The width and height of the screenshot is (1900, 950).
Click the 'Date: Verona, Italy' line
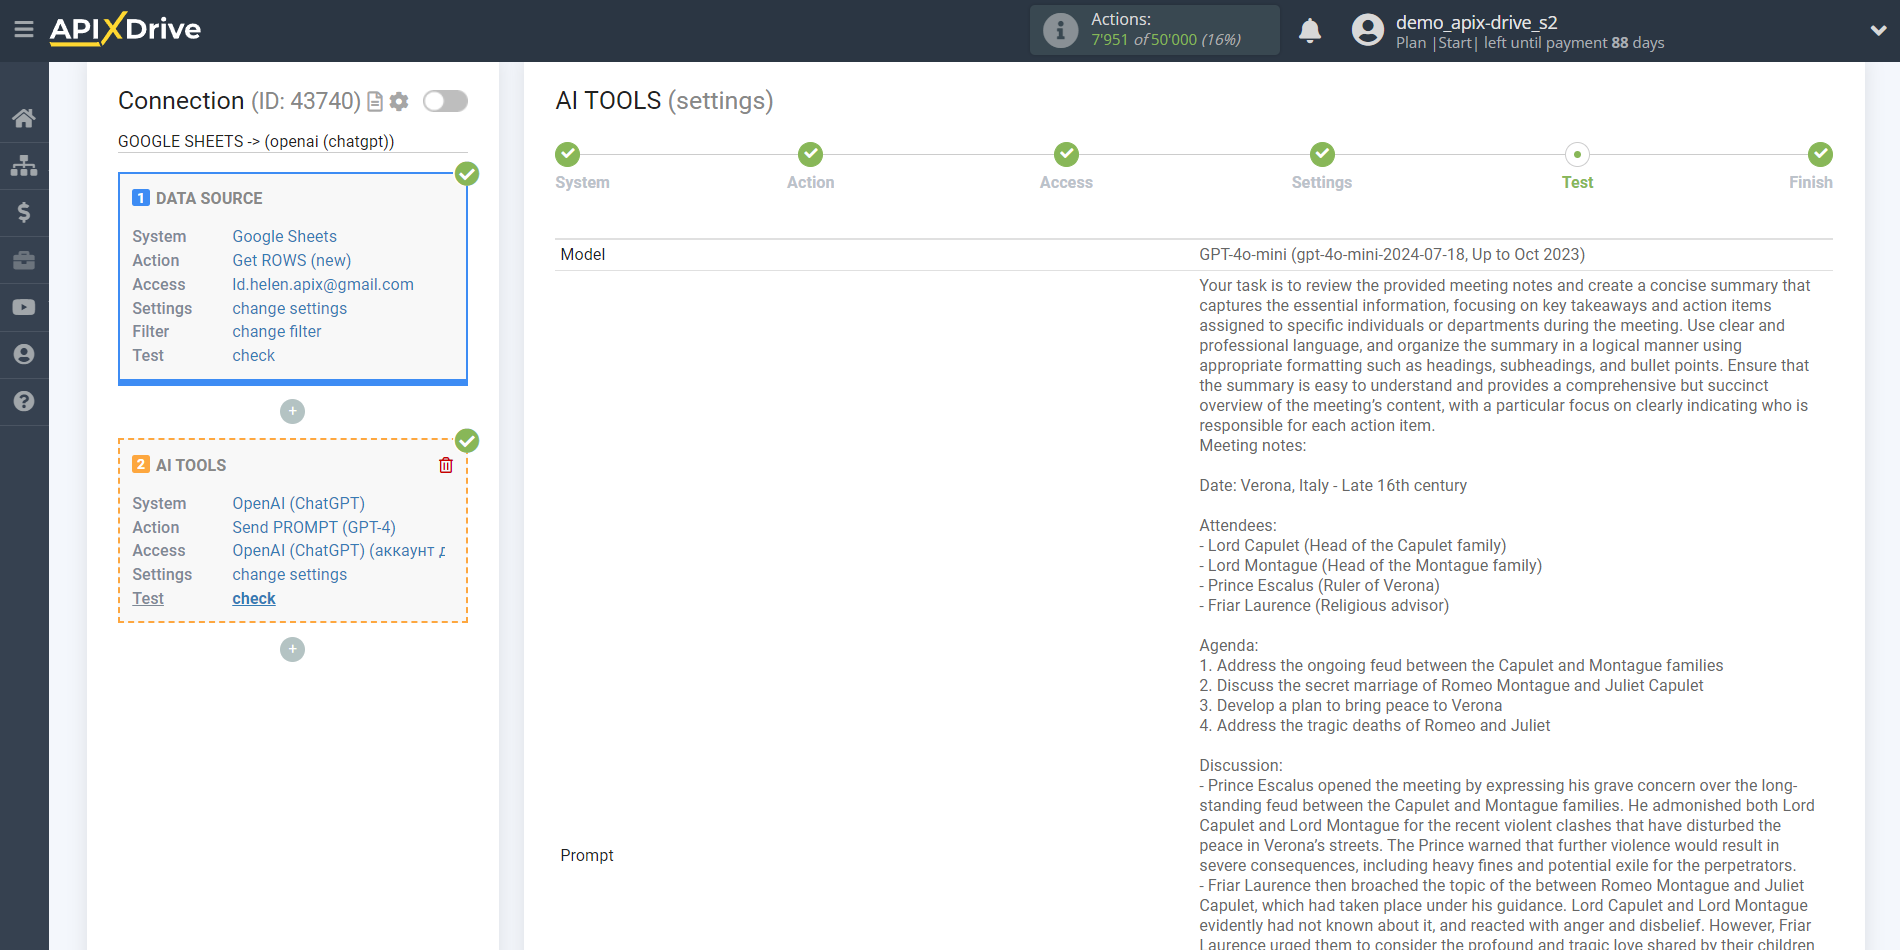[x=1333, y=485]
